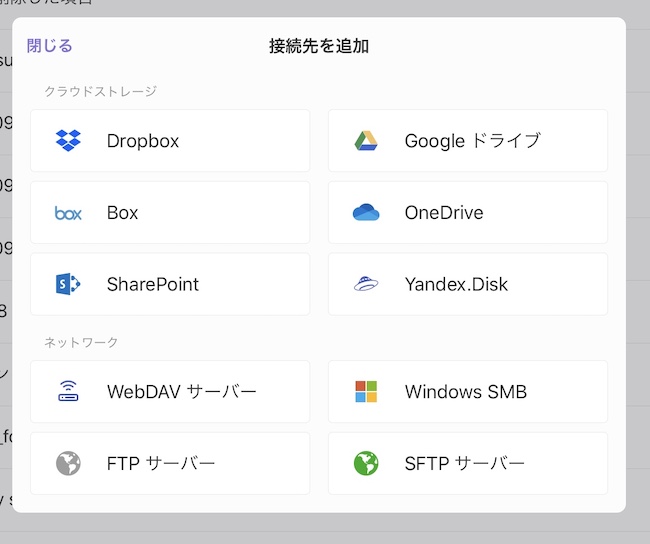Click the Yandex.Disk saucer icon

tap(366, 284)
